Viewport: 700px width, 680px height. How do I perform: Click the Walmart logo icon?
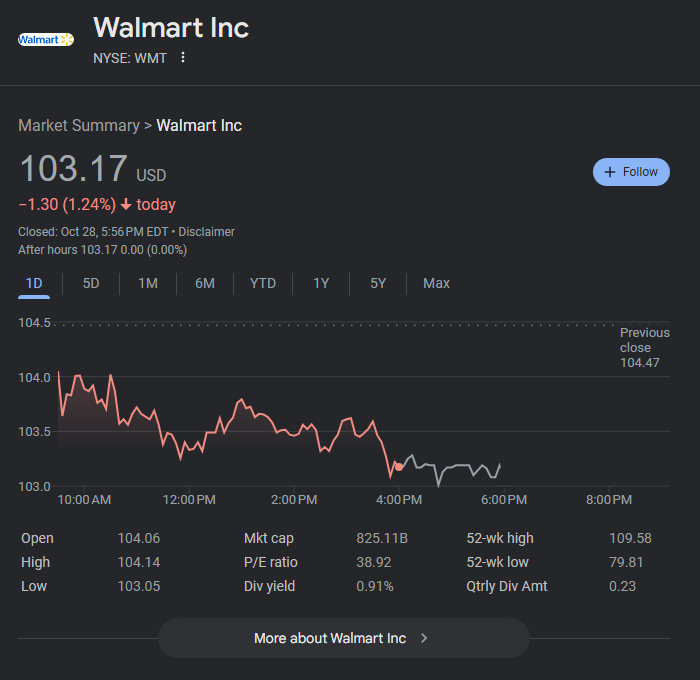(x=46, y=39)
